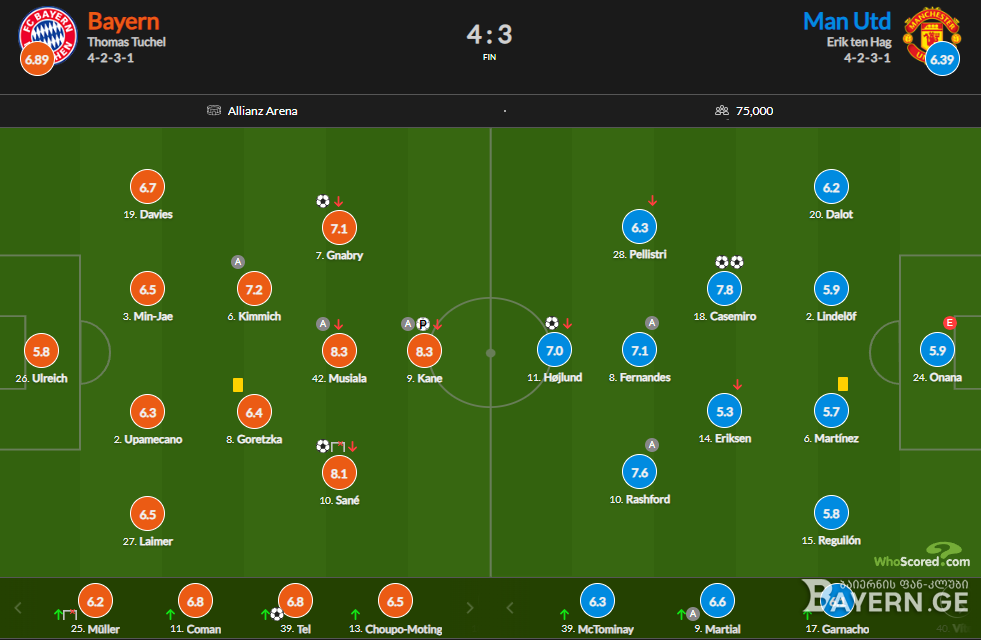Show previous Bayern substitutes with the left chevron
Image resolution: width=981 pixels, height=640 pixels.
tap(18, 607)
